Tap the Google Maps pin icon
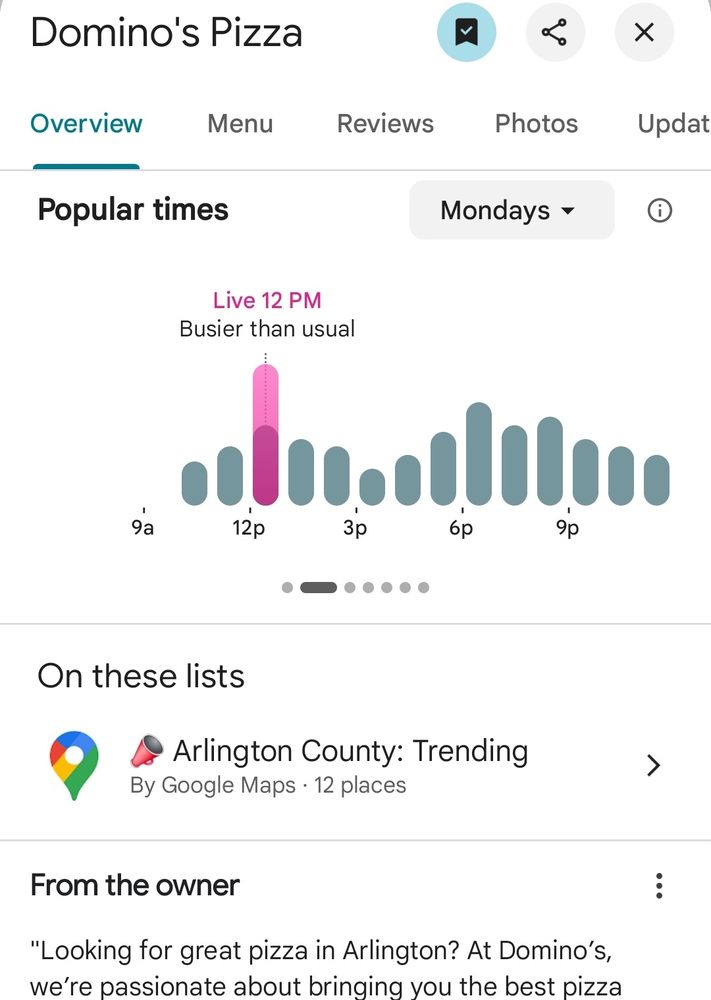The image size is (711, 1000). (74, 765)
